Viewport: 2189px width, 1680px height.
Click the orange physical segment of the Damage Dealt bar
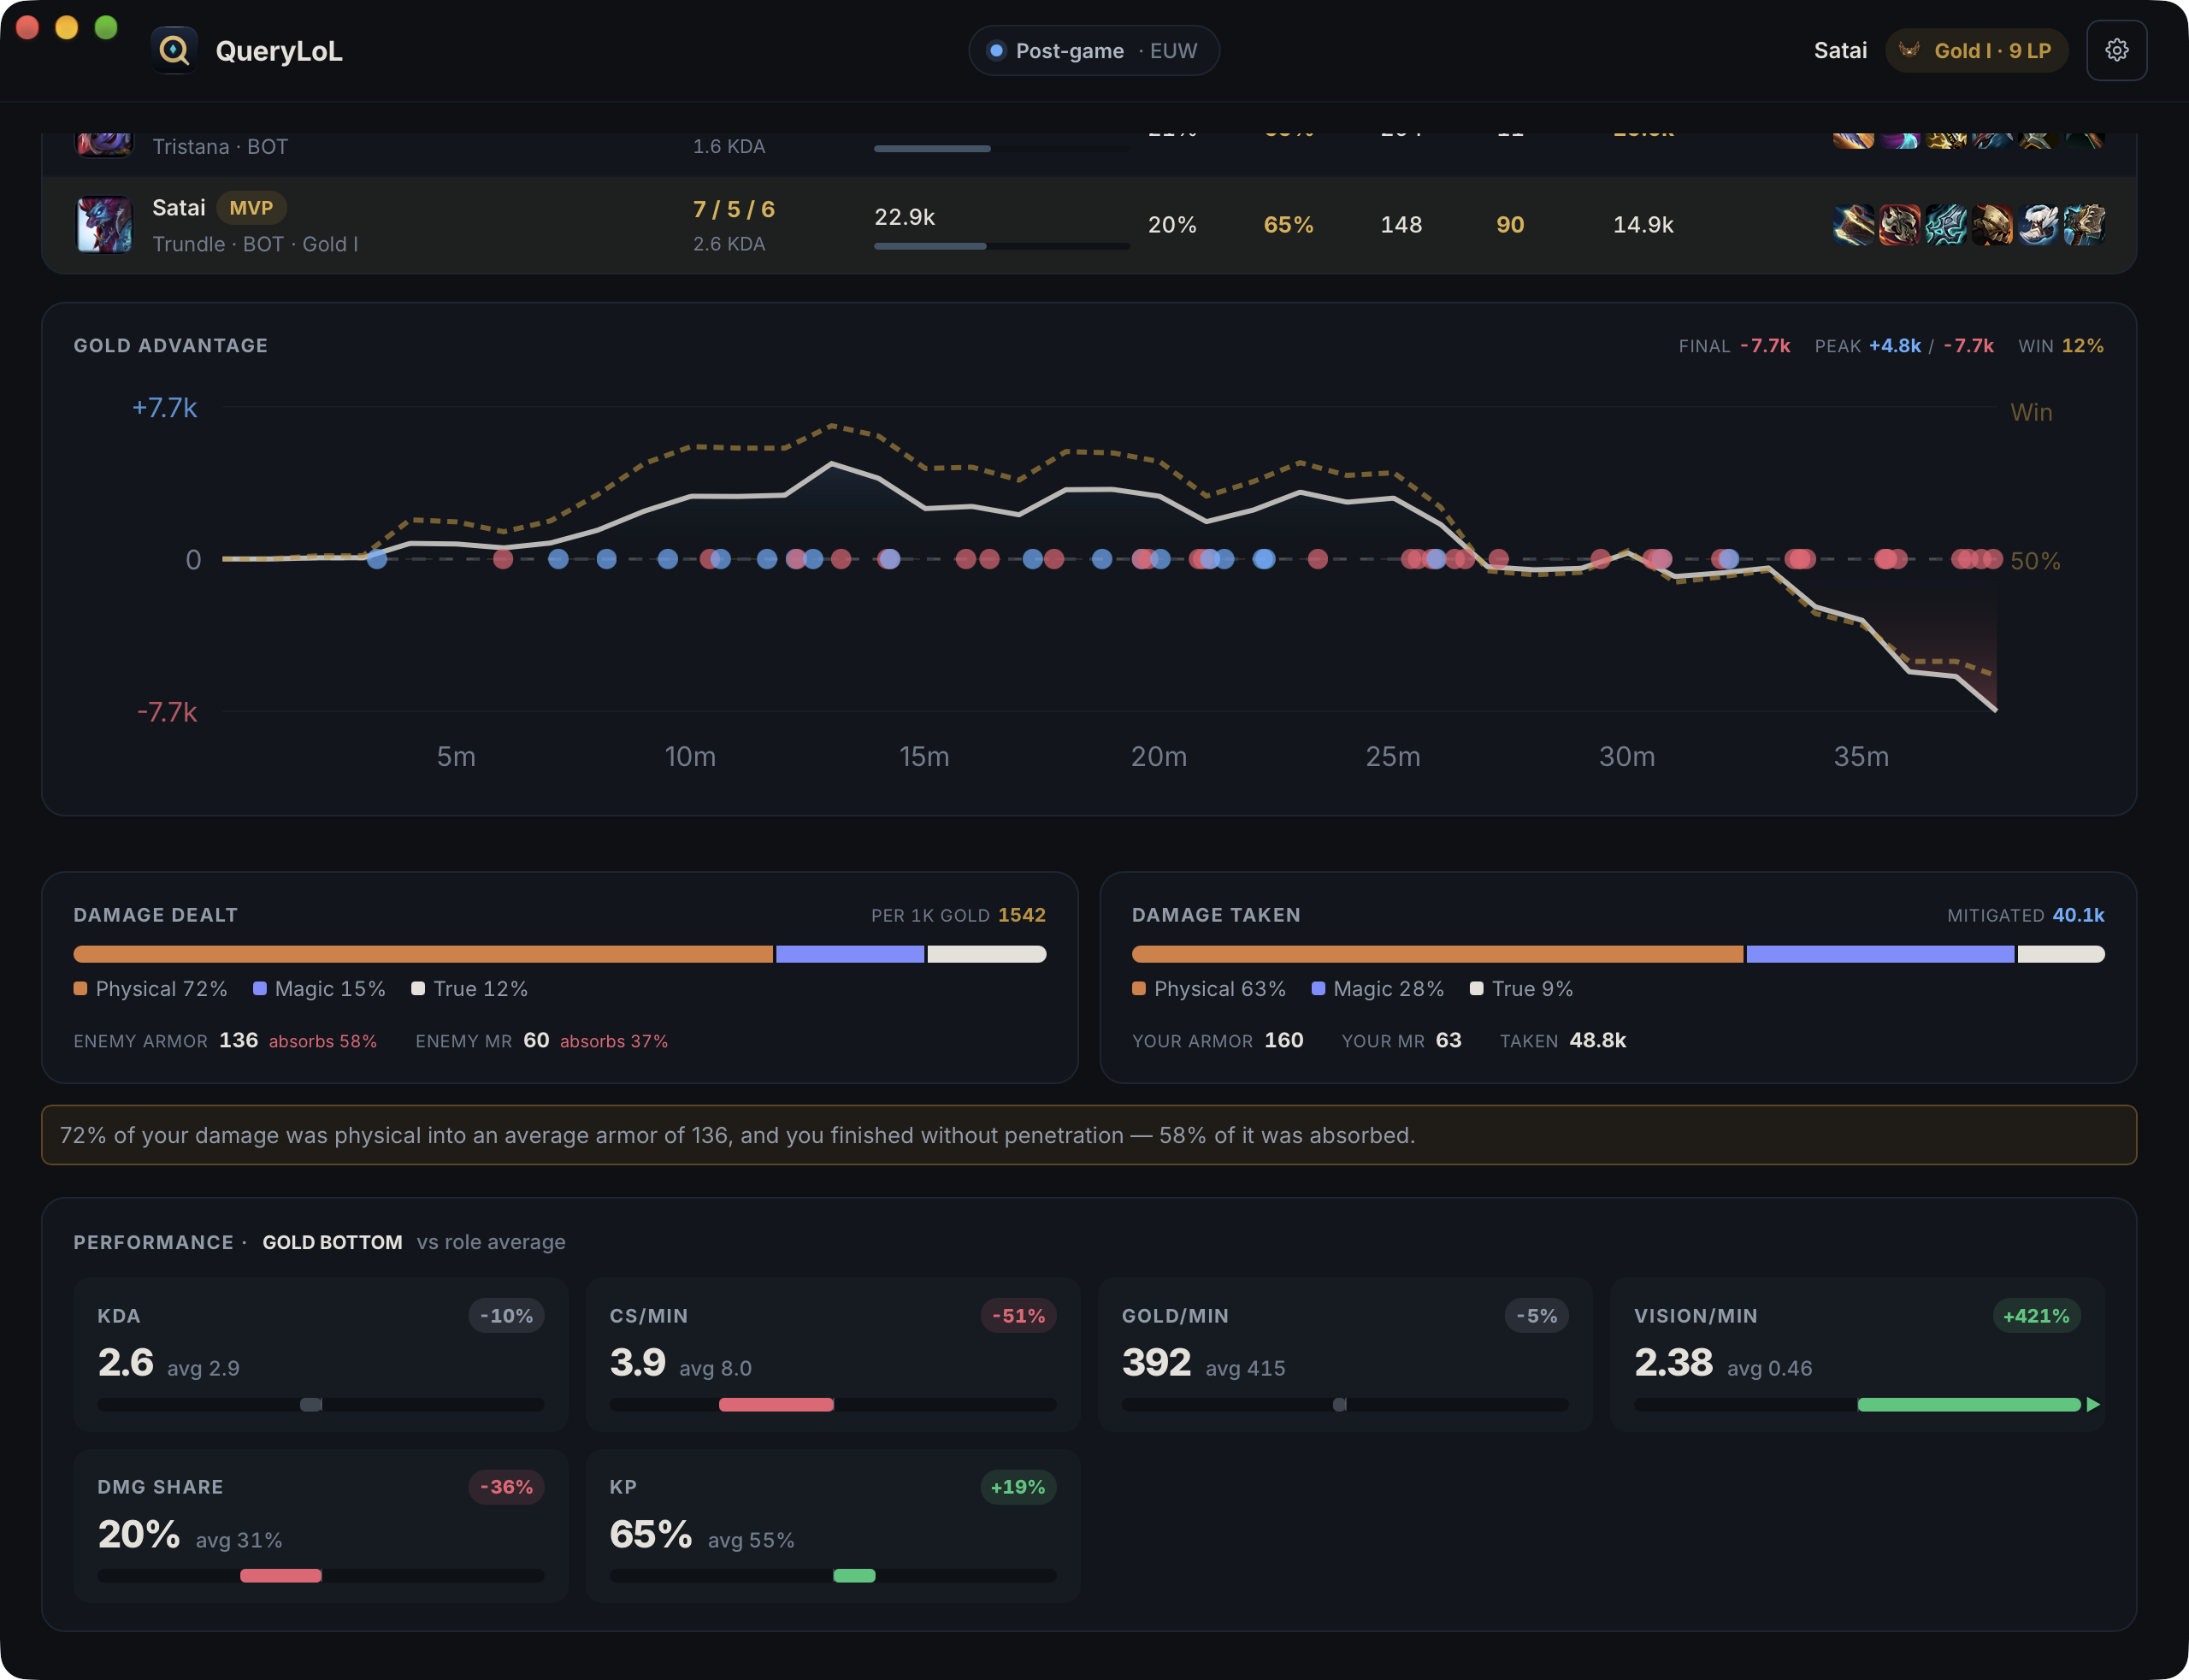coord(423,954)
